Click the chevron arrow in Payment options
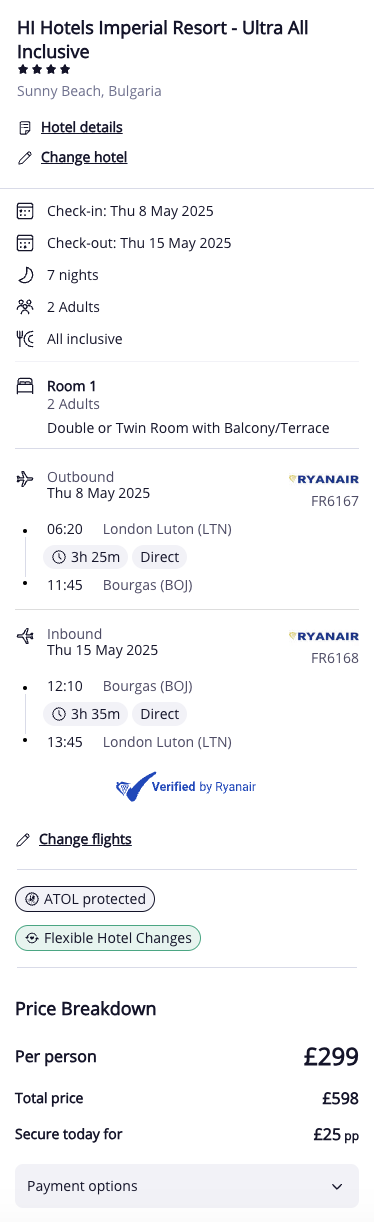This screenshot has height=1222, width=374. (x=336, y=1186)
